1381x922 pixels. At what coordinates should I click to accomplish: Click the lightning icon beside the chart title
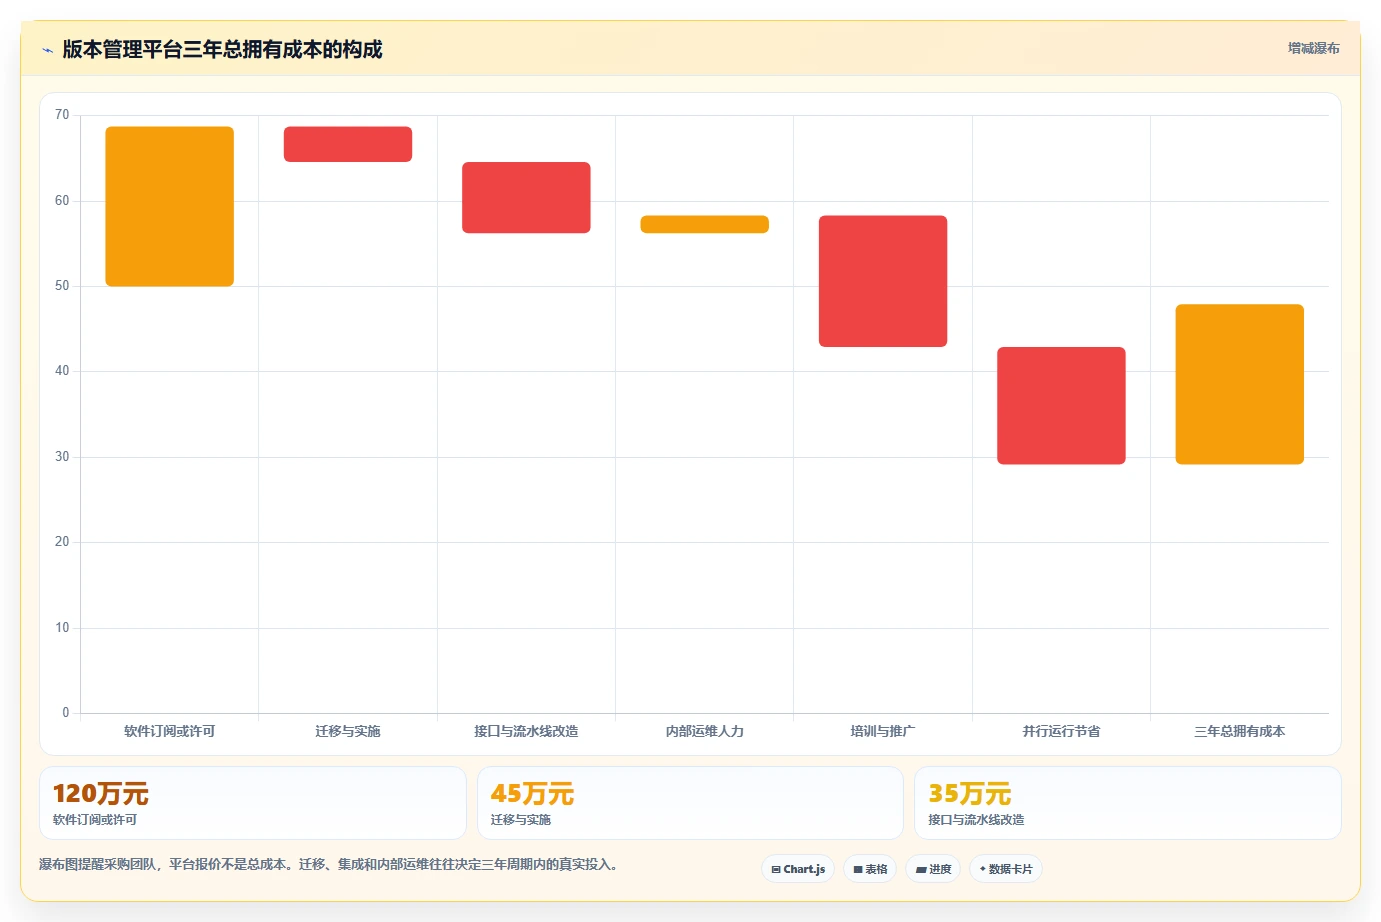click(x=47, y=50)
